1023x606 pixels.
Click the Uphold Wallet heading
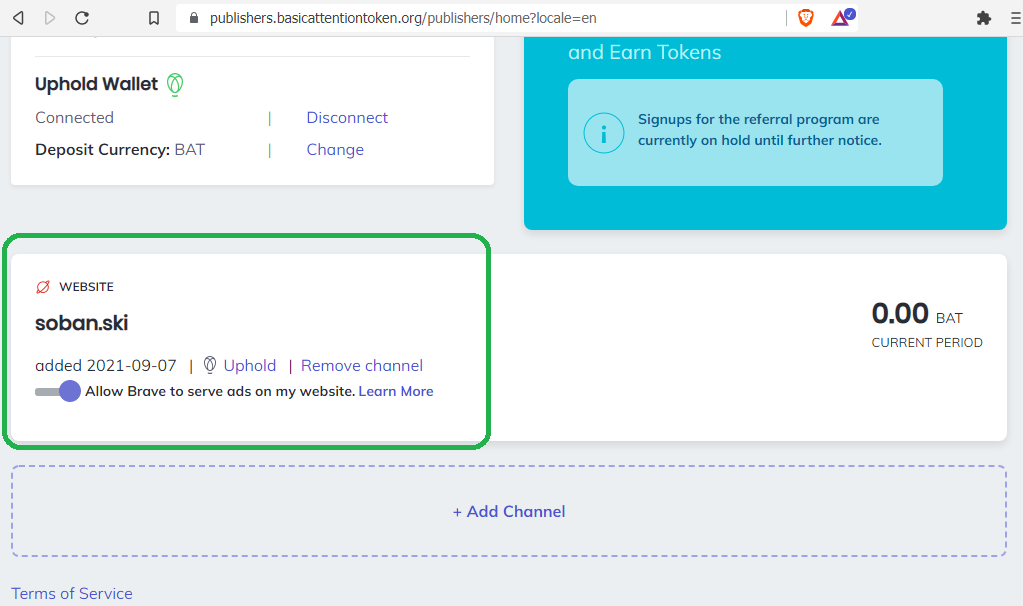(97, 84)
